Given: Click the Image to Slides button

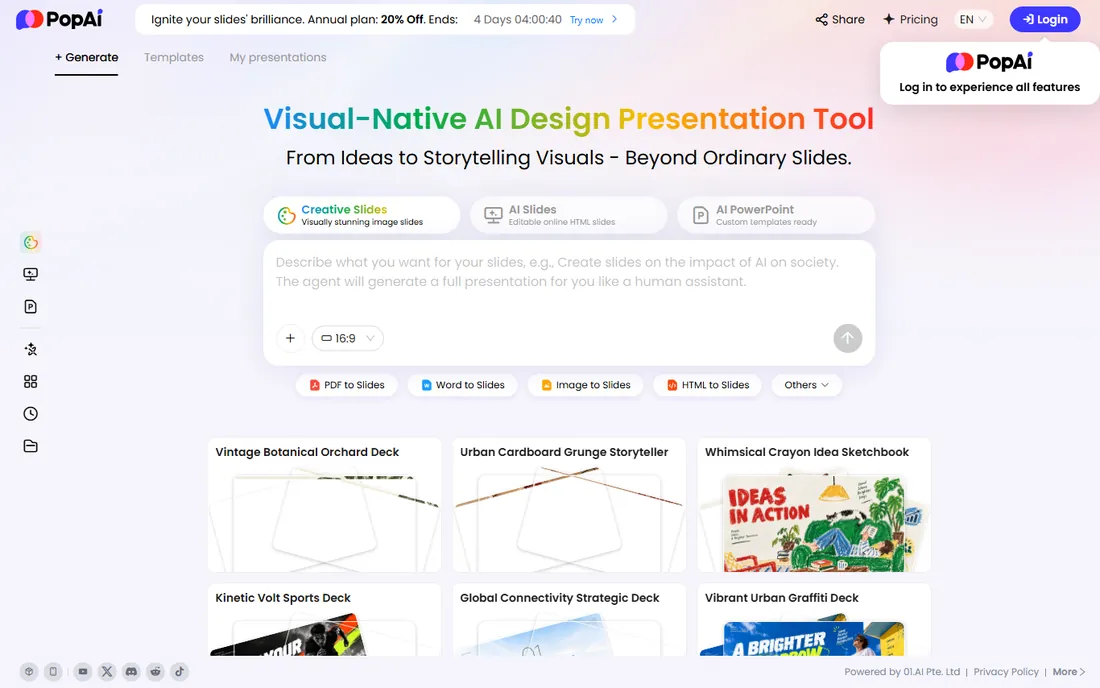Looking at the screenshot, I should point(586,385).
